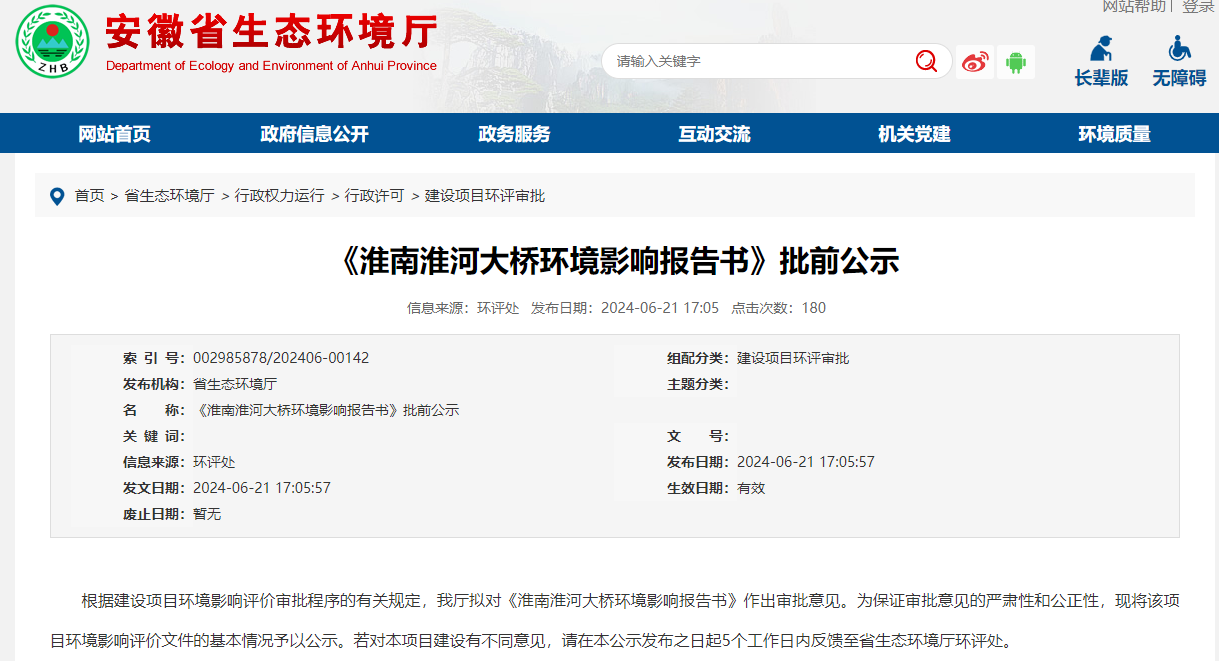Go to 首页 in breadcrumb

click(x=89, y=196)
